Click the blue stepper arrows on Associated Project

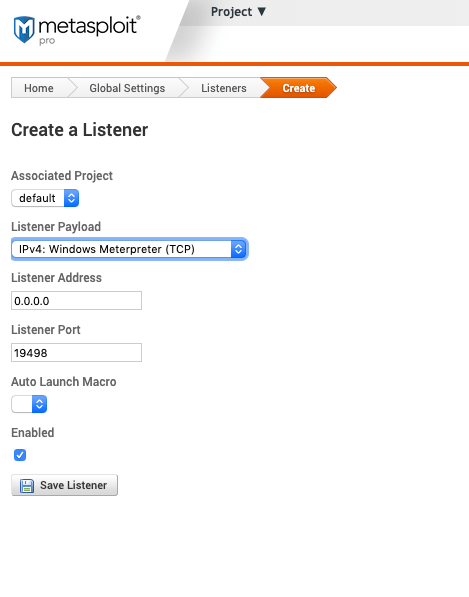point(71,198)
